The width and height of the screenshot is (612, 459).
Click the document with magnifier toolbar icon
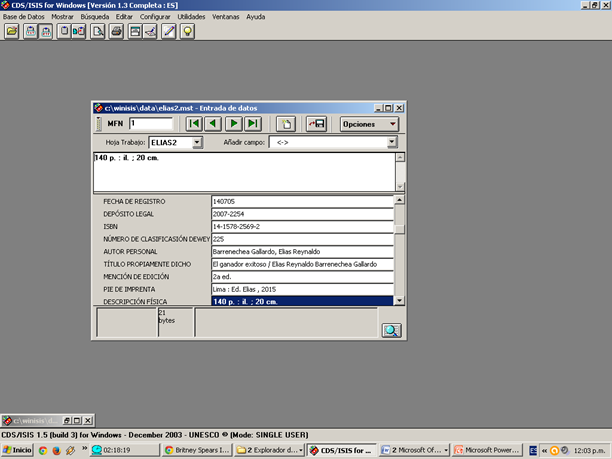coord(98,31)
